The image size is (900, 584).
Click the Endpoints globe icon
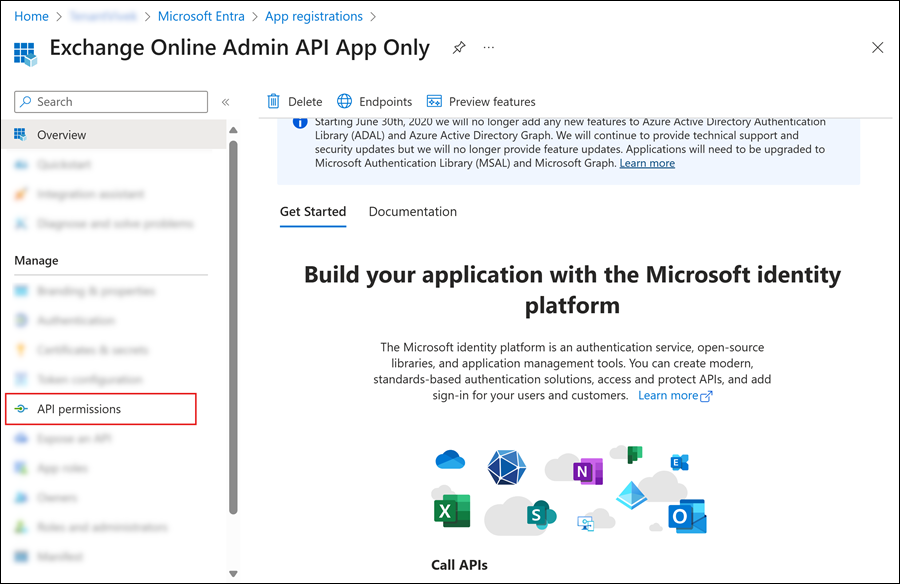[x=344, y=101]
